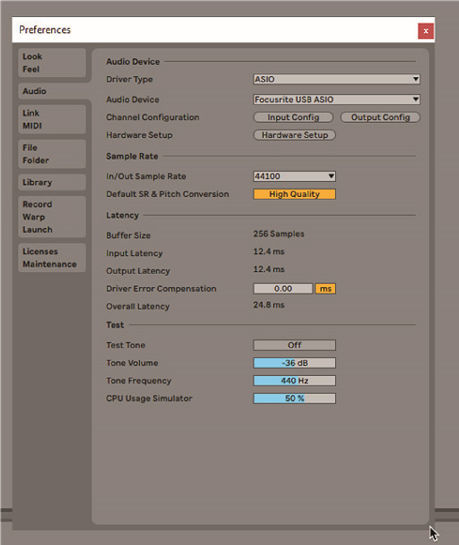
Task: Switch to the File Folder tab
Action: tap(52, 154)
